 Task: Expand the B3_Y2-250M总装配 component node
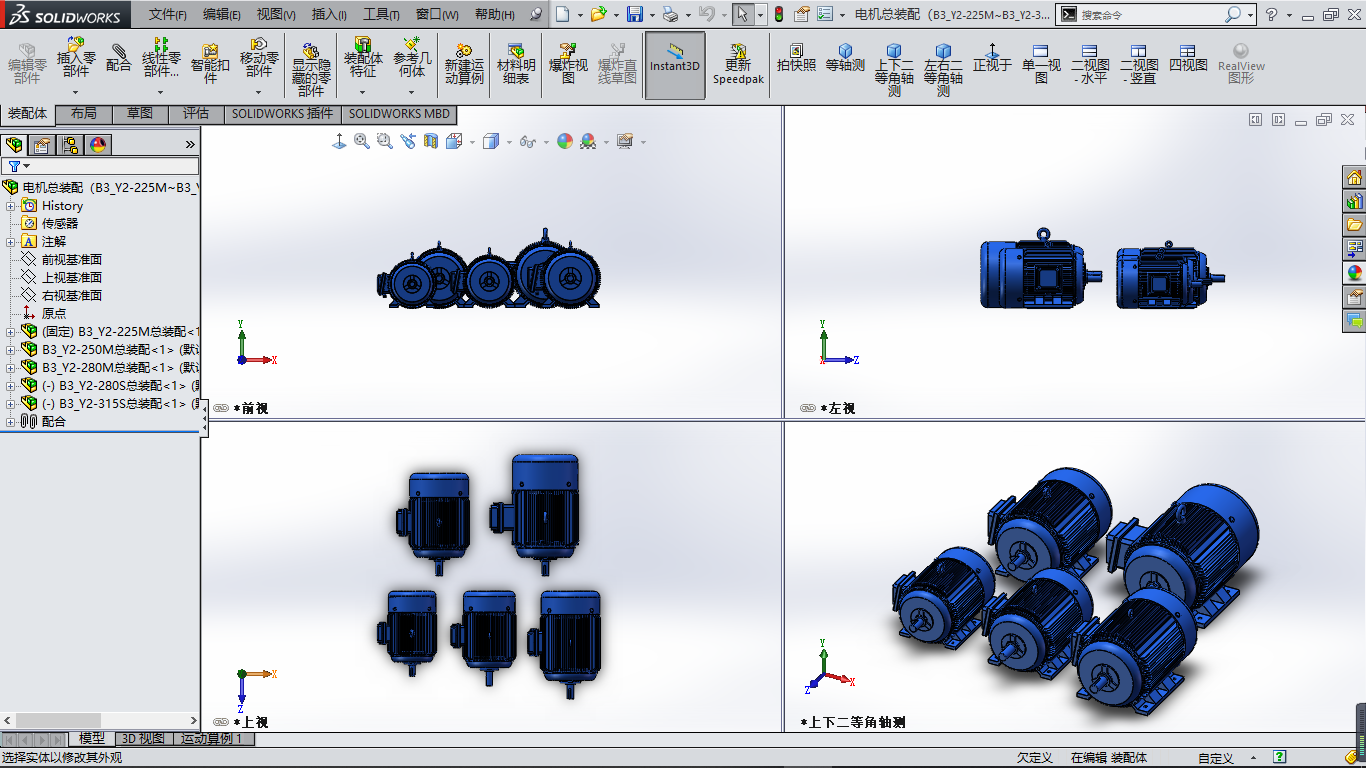coord(11,350)
